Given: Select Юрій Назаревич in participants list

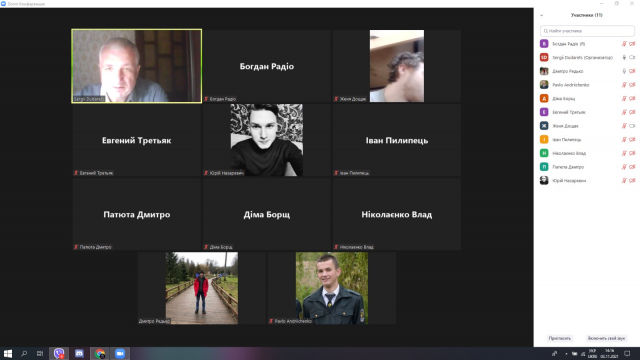Looking at the screenshot, I should pos(587,180).
